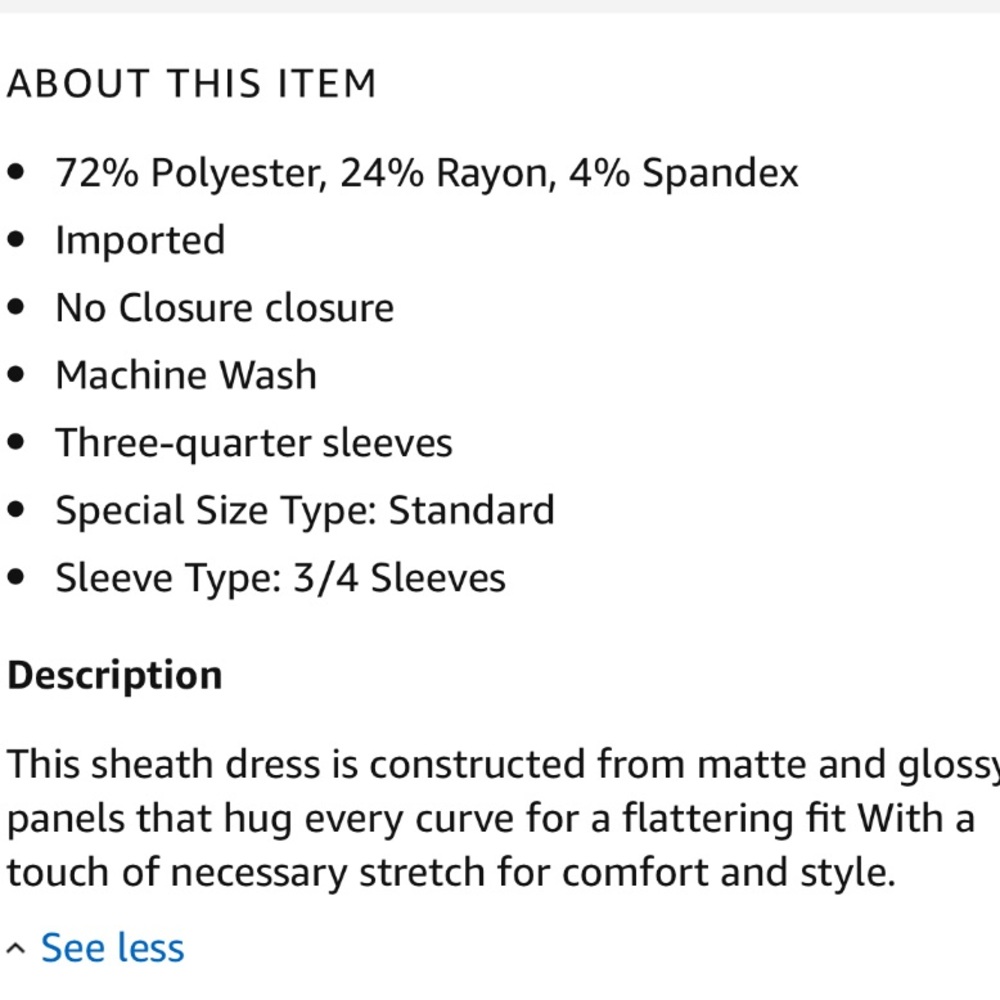1000x1000 pixels.
Task: Click the bullet dot beside "Machine Wash"
Action: coord(15,376)
